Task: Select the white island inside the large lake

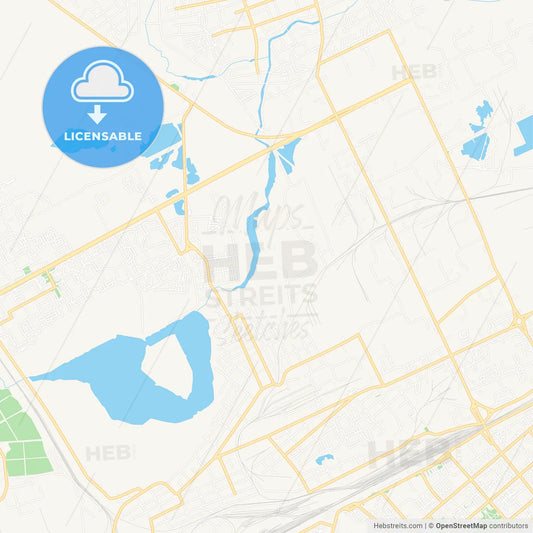Action: pos(168,366)
